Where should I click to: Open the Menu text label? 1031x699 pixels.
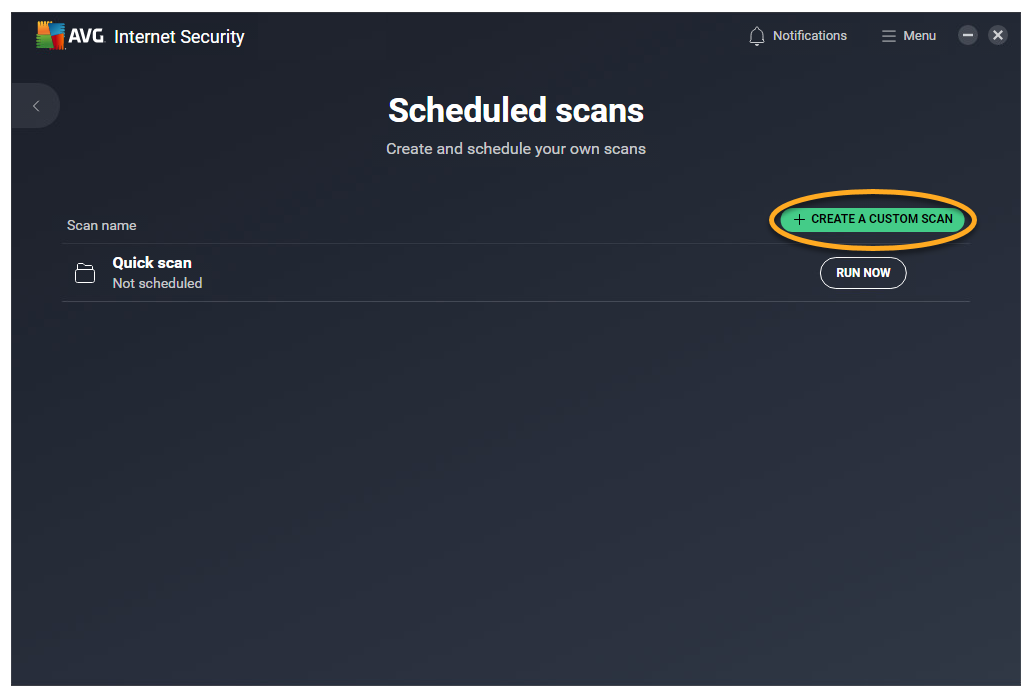(x=919, y=36)
